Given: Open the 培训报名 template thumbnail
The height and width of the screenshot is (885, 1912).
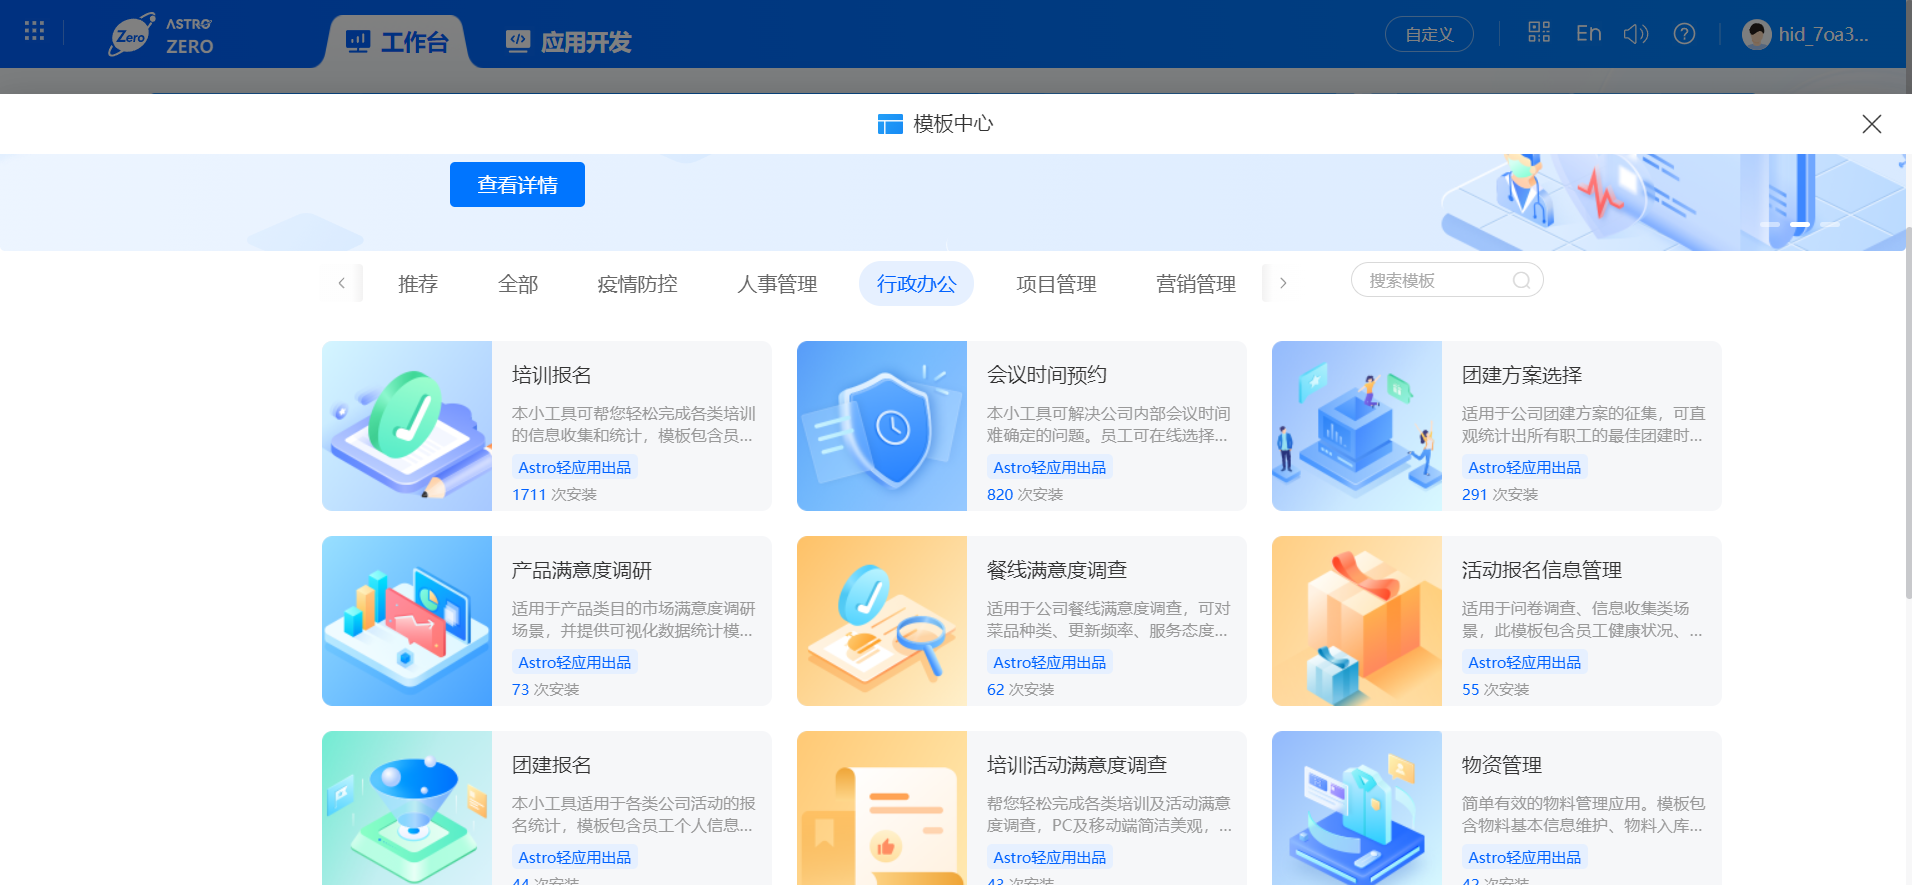Looking at the screenshot, I should coord(407,426).
